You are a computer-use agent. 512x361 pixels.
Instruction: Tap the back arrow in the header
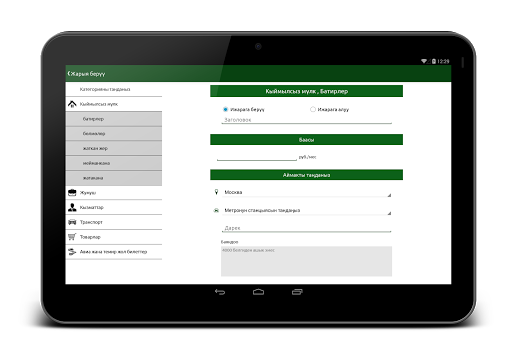tap(69, 74)
